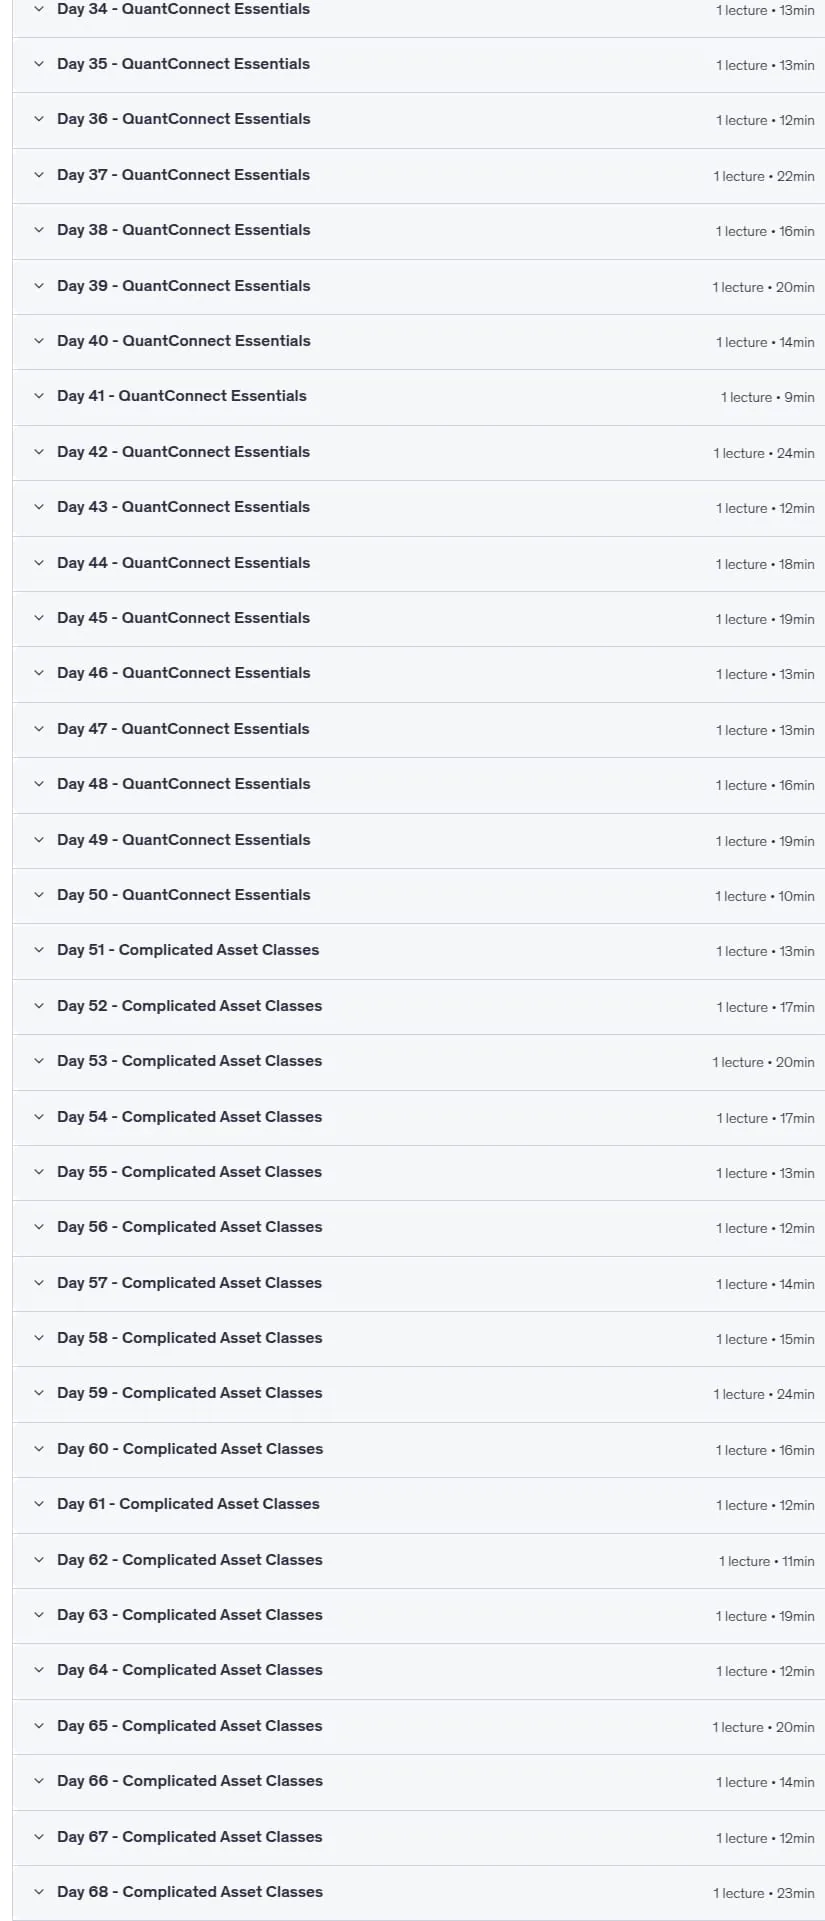Click the Day 57 chevron icon
The height and width of the screenshot is (1921, 825).
[39, 1283]
